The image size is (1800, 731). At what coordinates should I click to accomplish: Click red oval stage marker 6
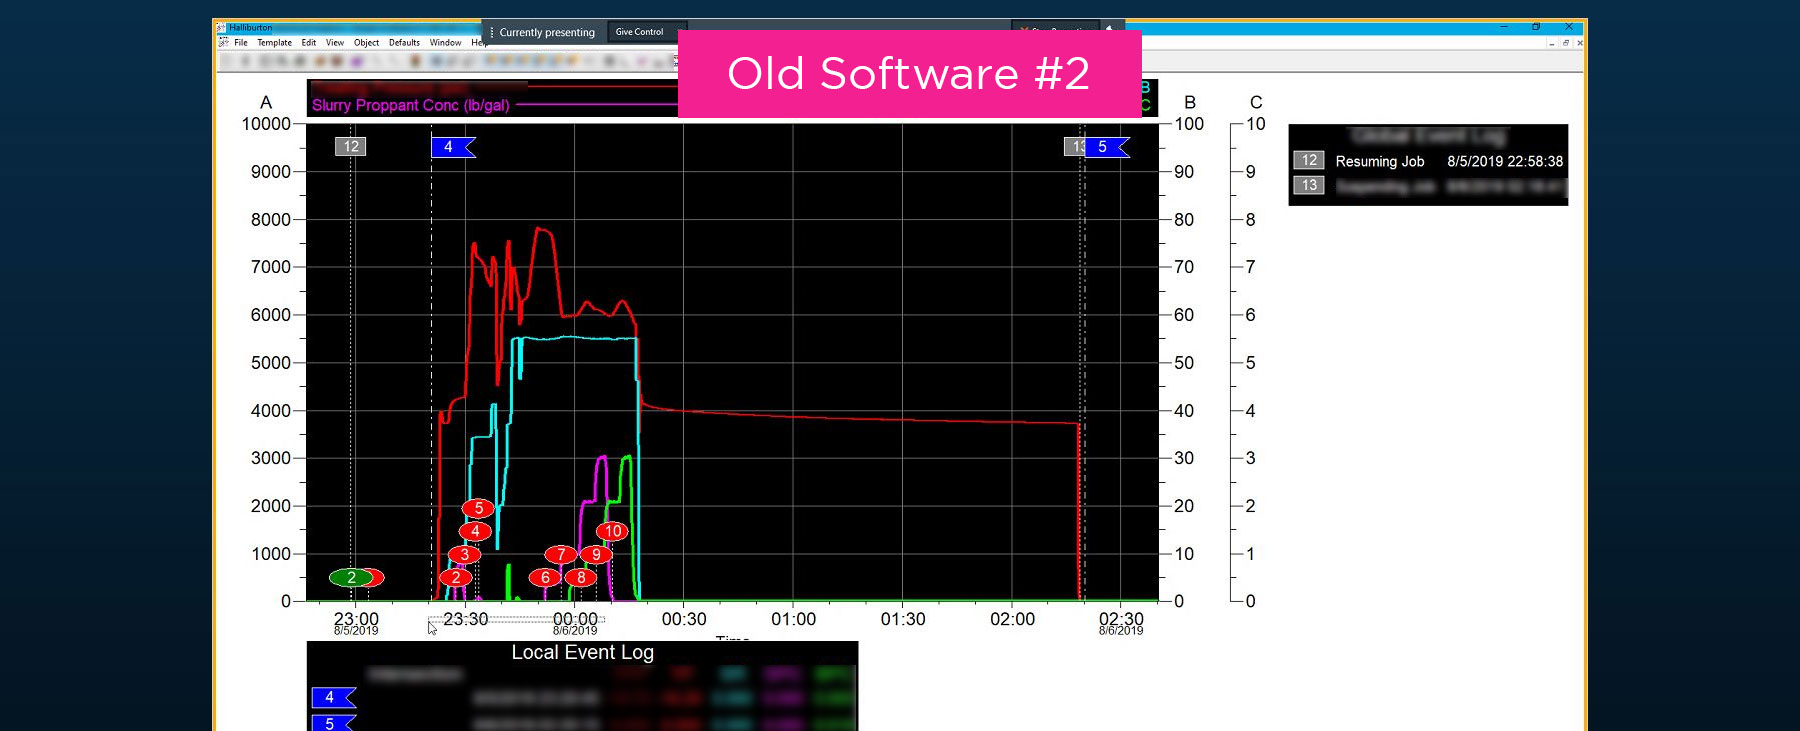[545, 577]
